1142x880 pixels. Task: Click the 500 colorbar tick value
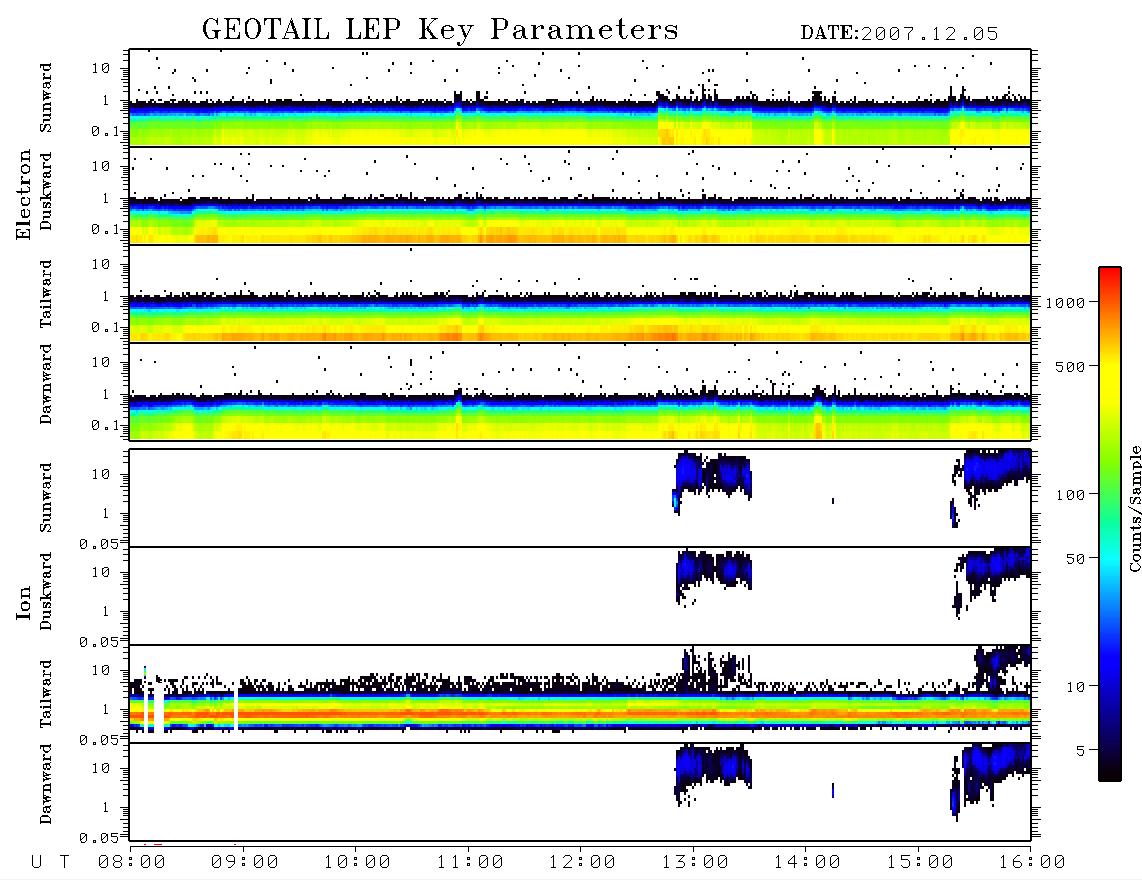(1071, 367)
